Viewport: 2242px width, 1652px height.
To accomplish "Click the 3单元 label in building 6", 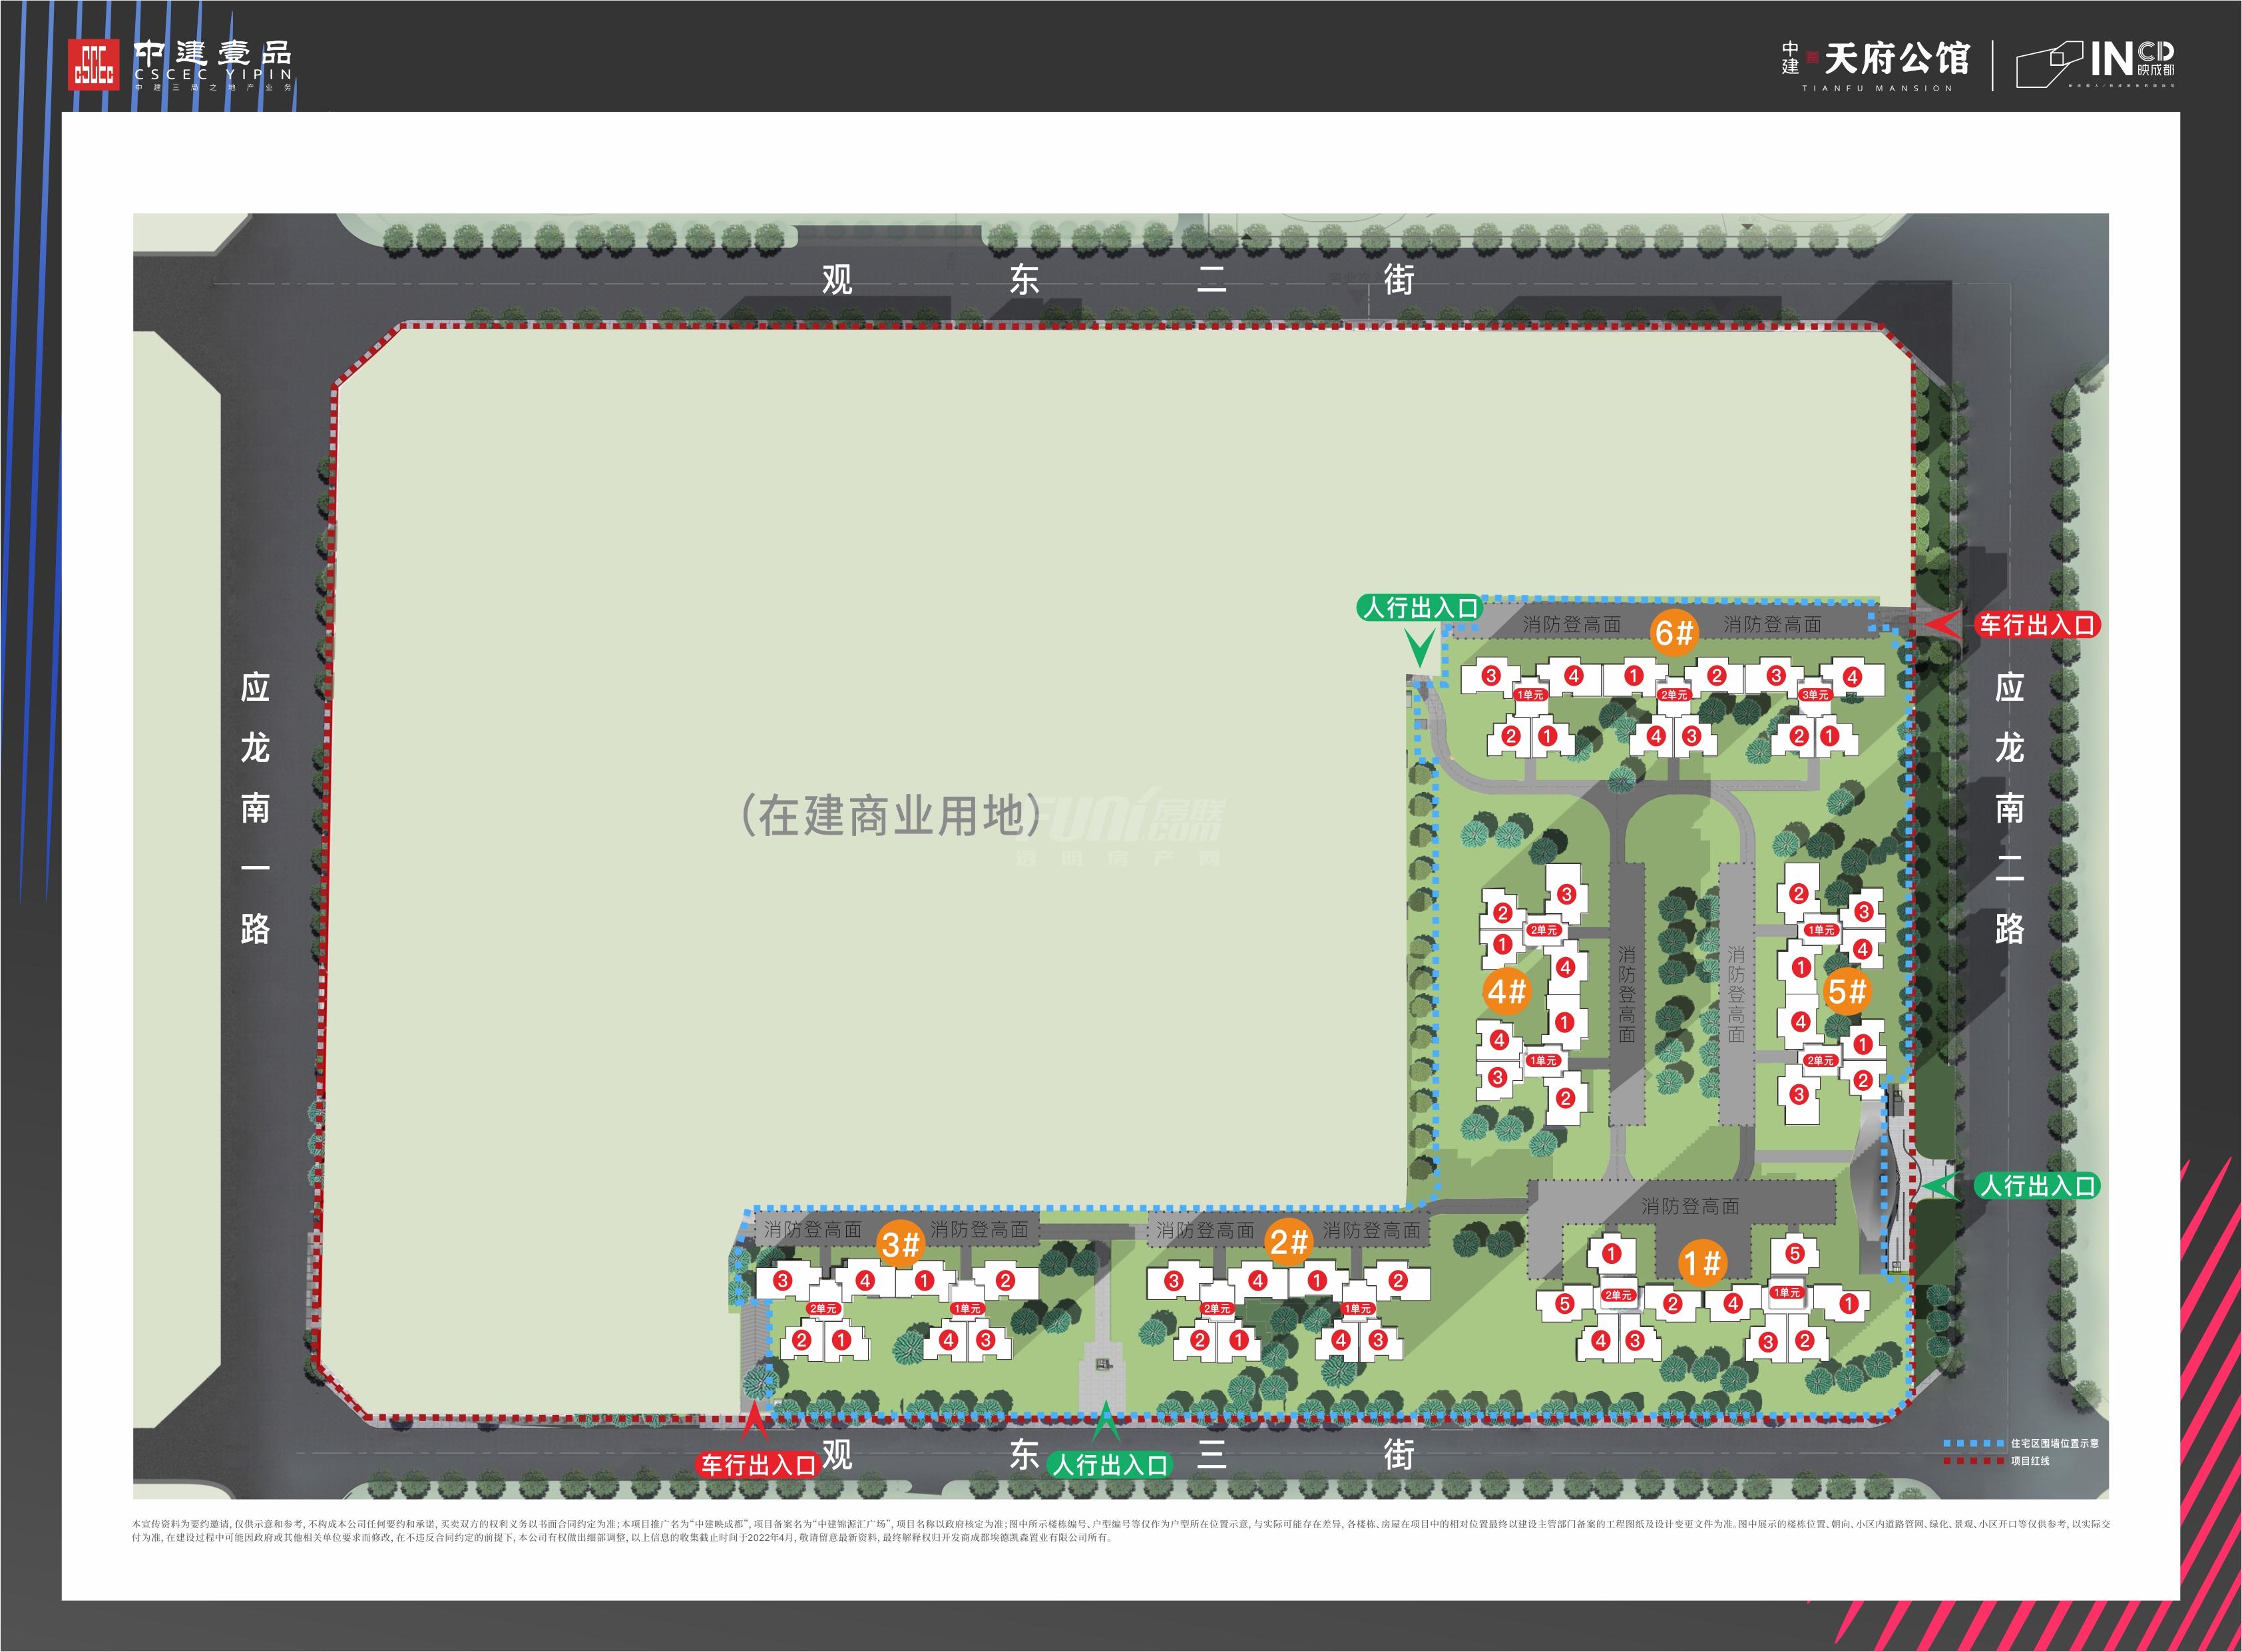I will 1814,695.
